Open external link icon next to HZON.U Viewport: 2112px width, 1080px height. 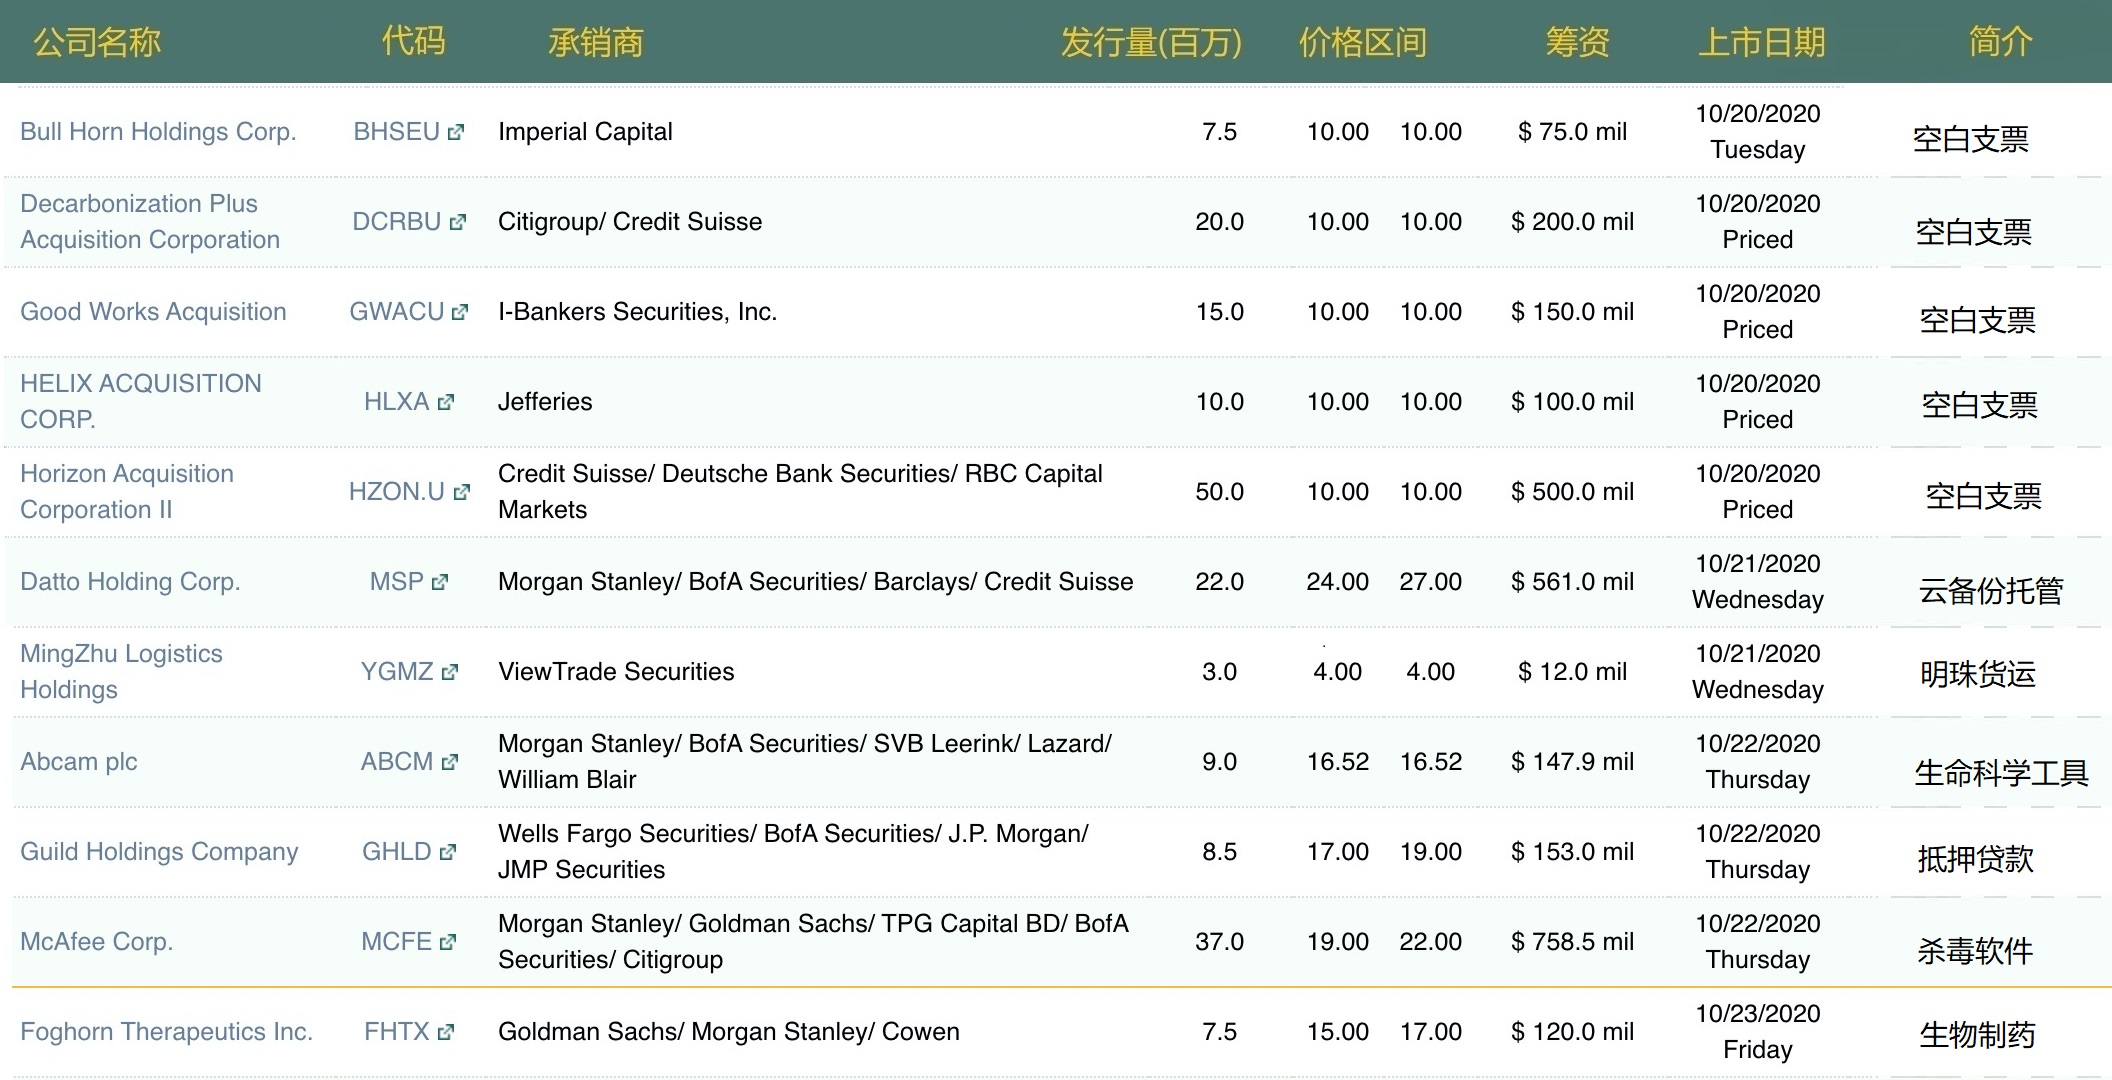click(x=461, y=492)
